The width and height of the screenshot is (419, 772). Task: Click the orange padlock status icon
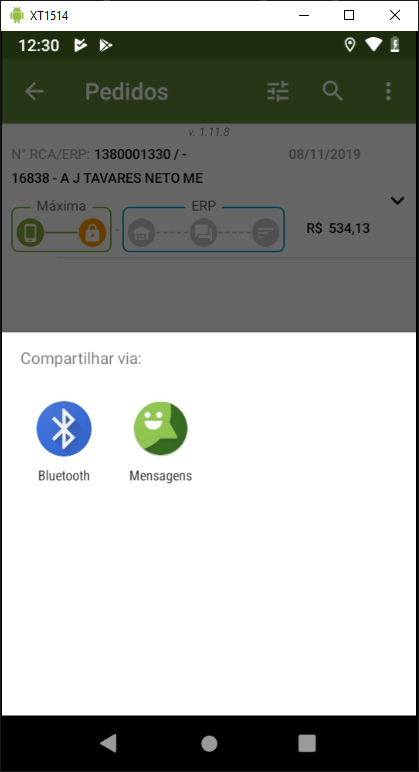click(x=93, y=232)
